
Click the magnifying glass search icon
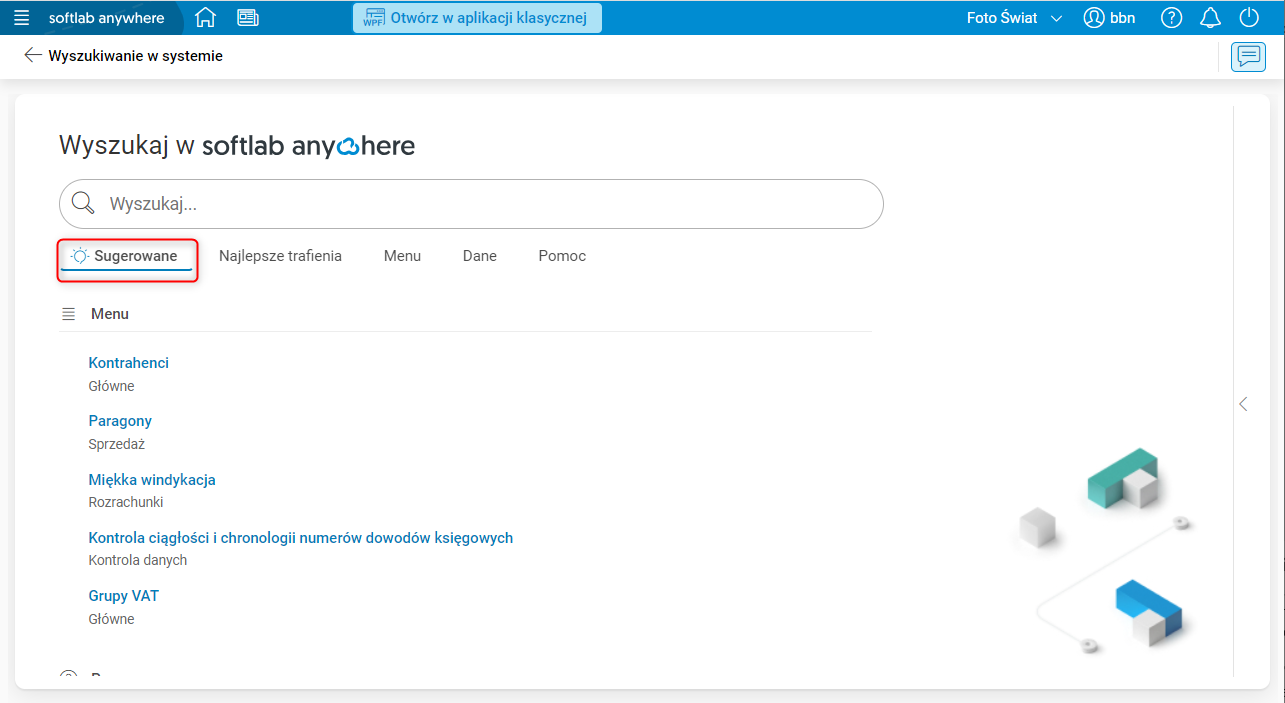tap(83, 204)
